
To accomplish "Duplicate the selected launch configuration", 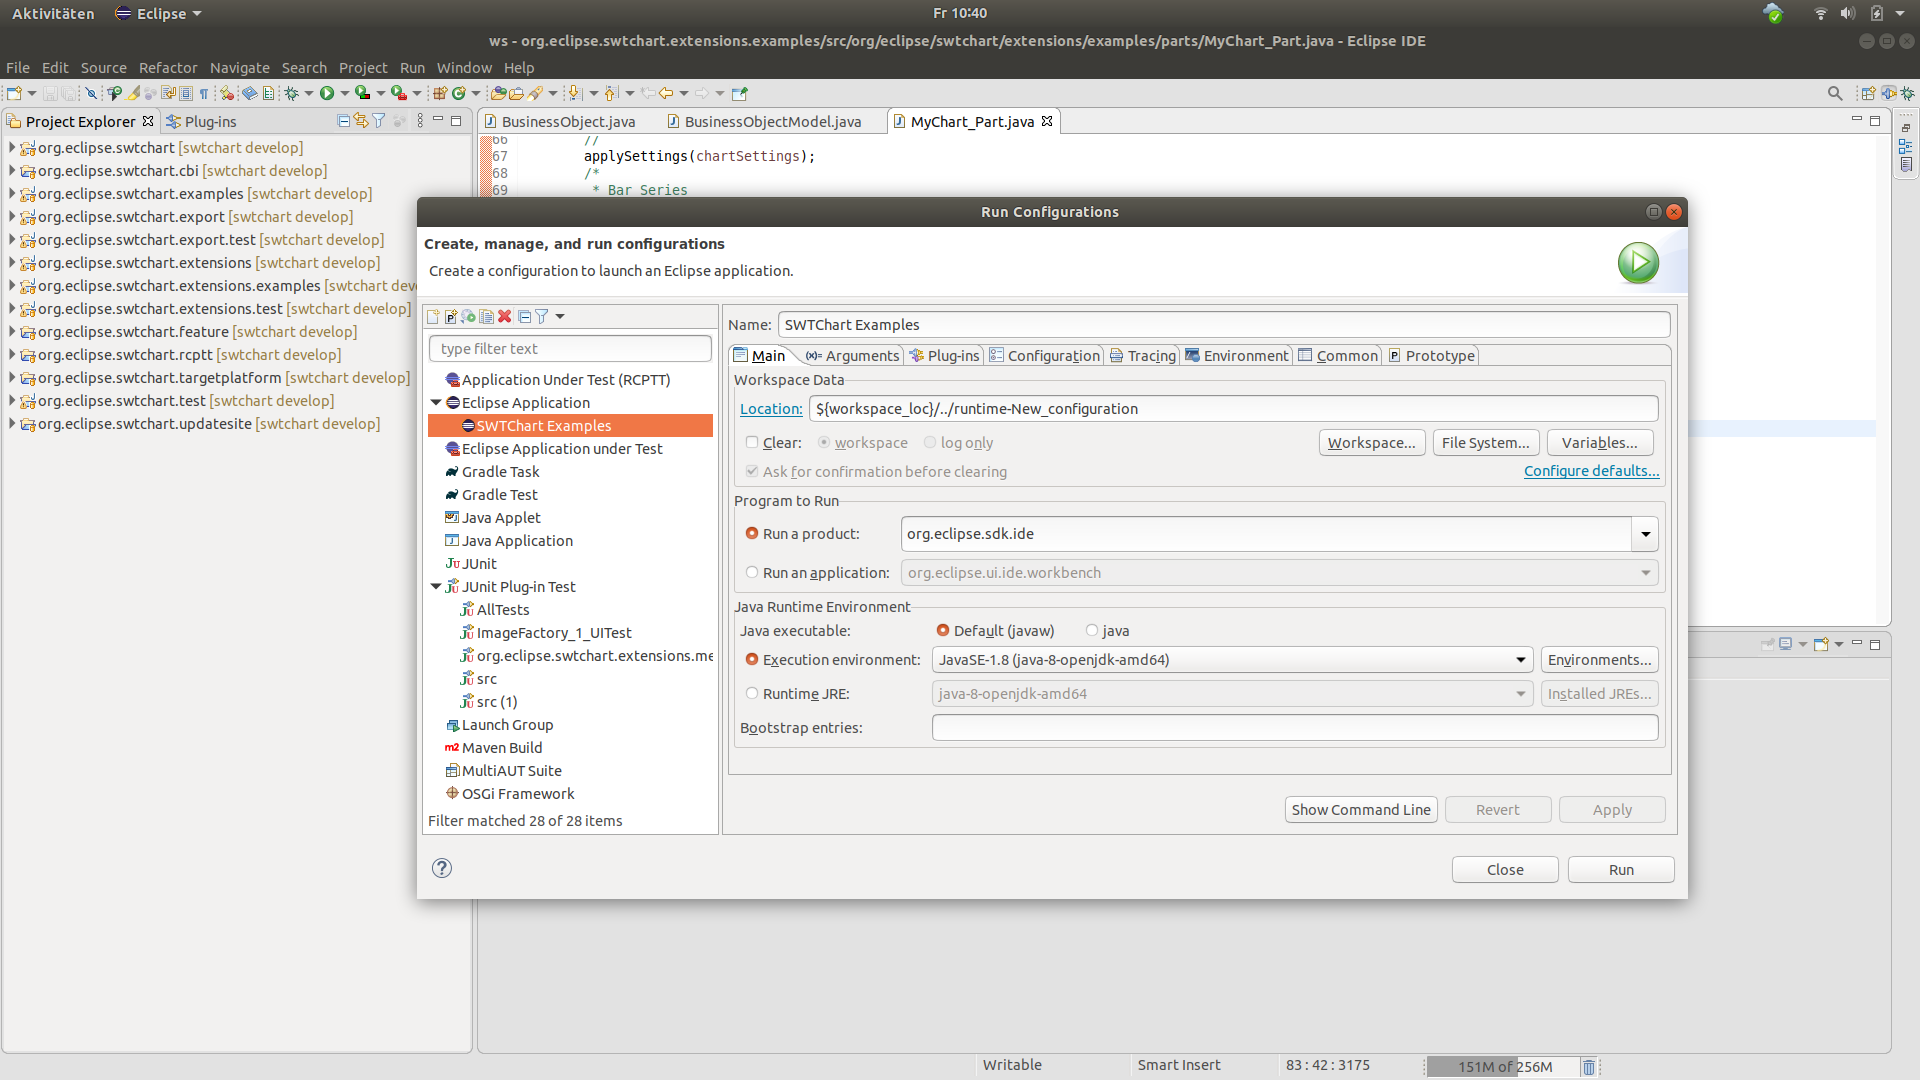I will click(486, 316).
